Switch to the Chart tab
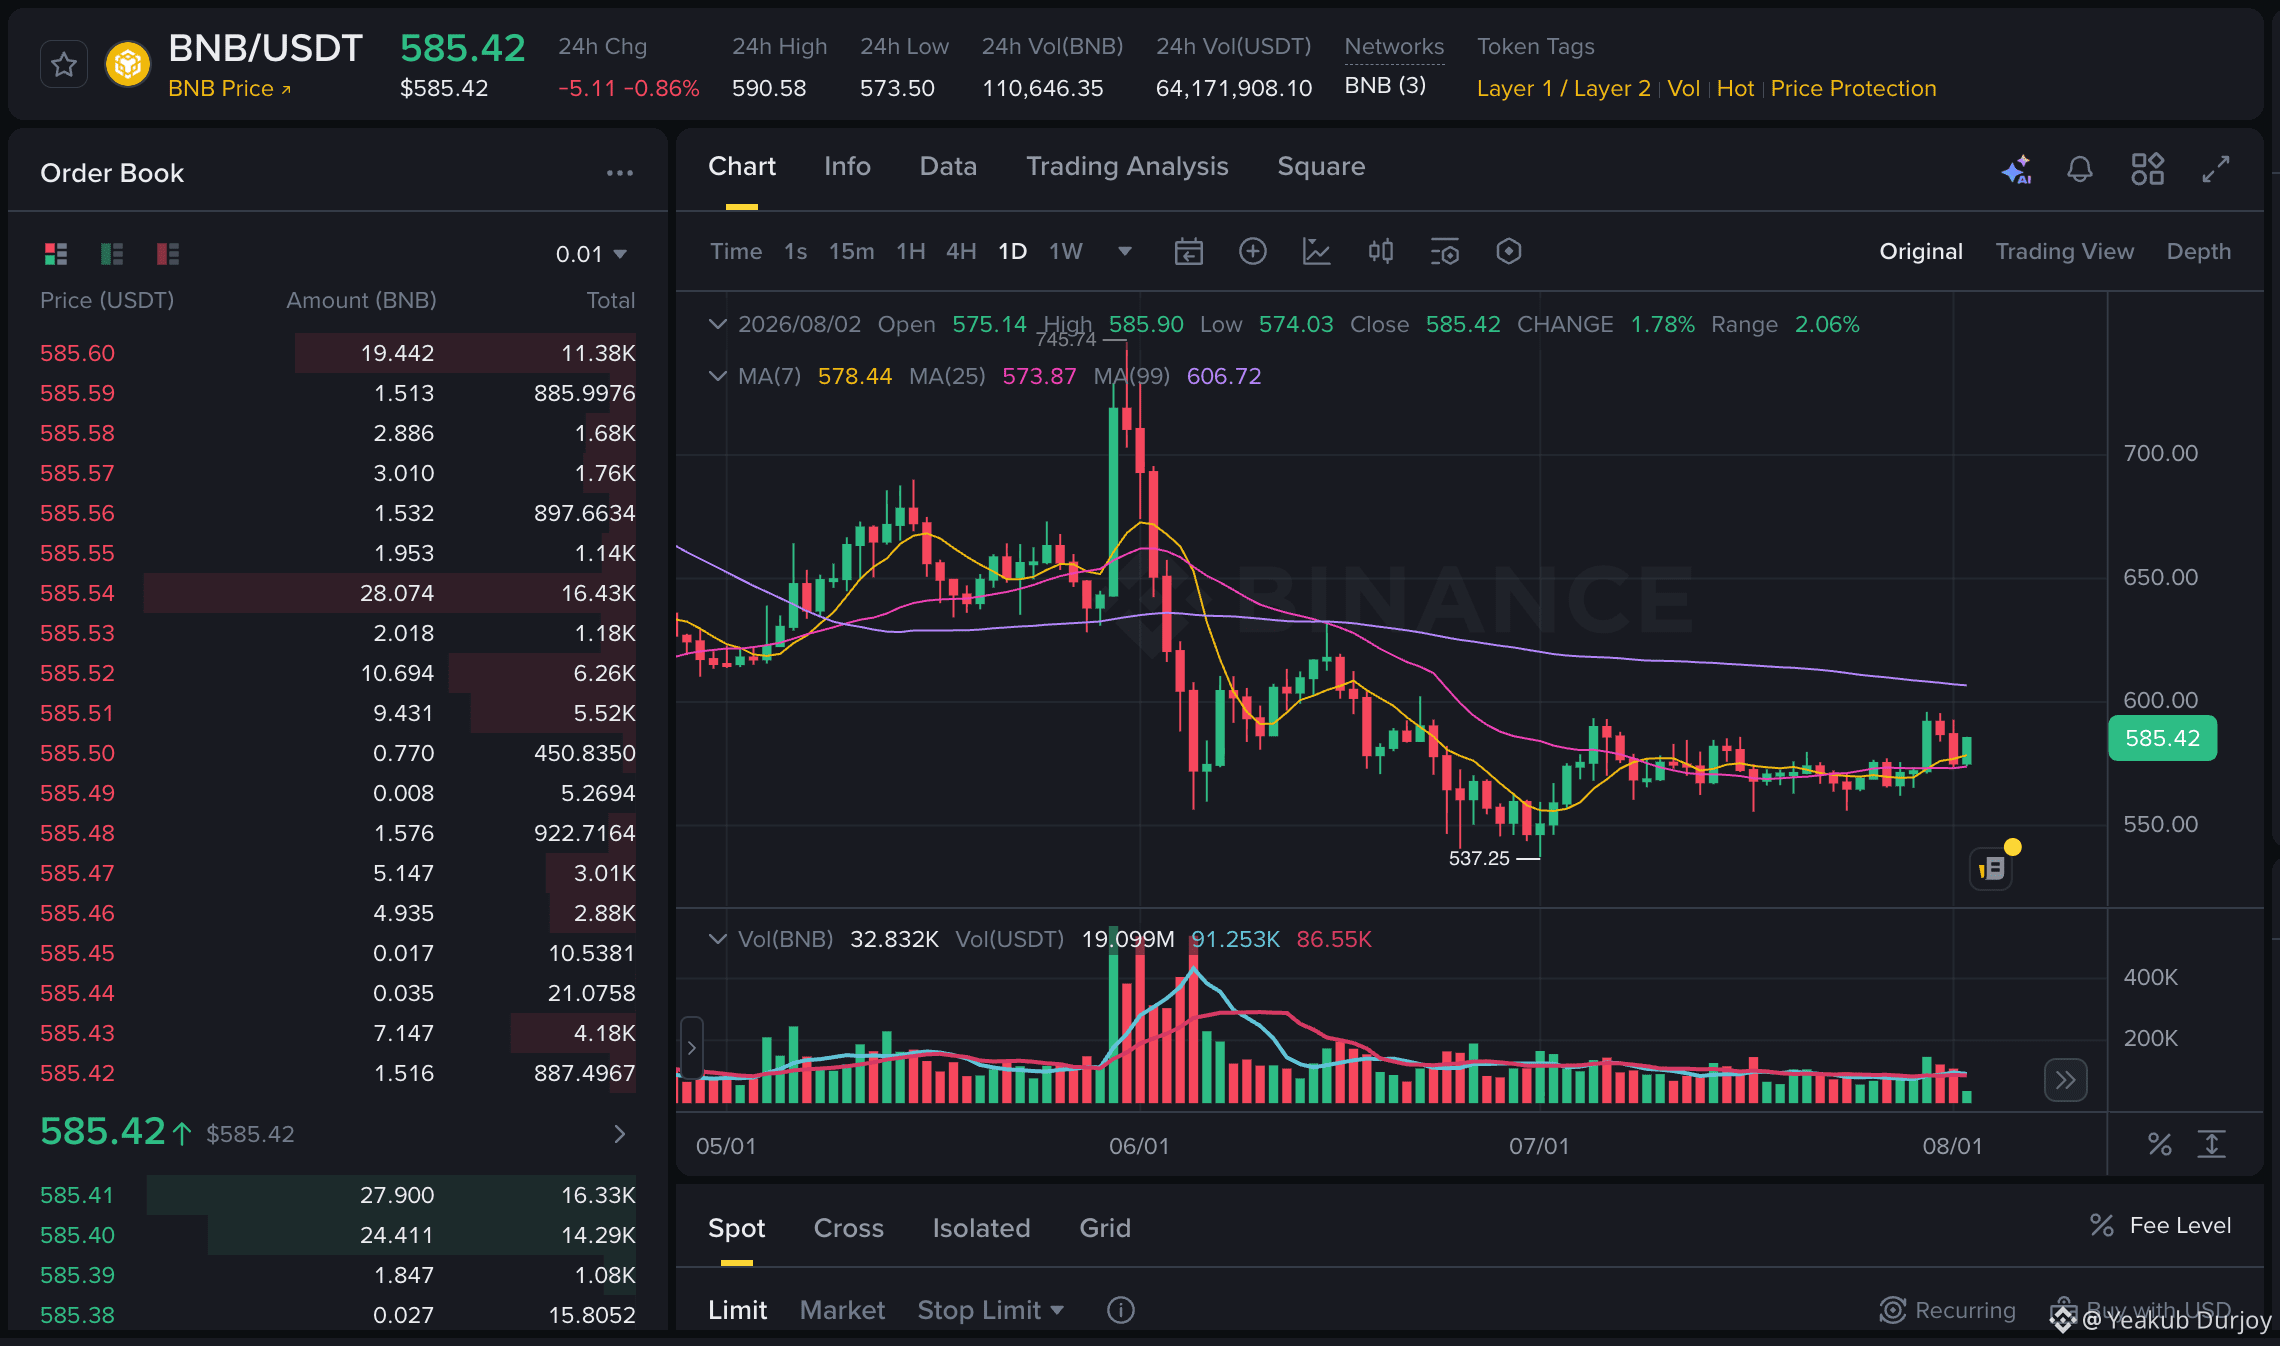The width and height of the screenshot is (2280, 1346). coord(742,167)
